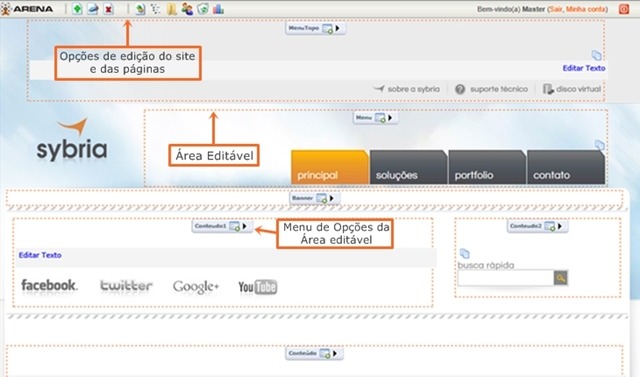Click the Sair link
The height and width of the screenshot is (377, 640).
[556, 9]
